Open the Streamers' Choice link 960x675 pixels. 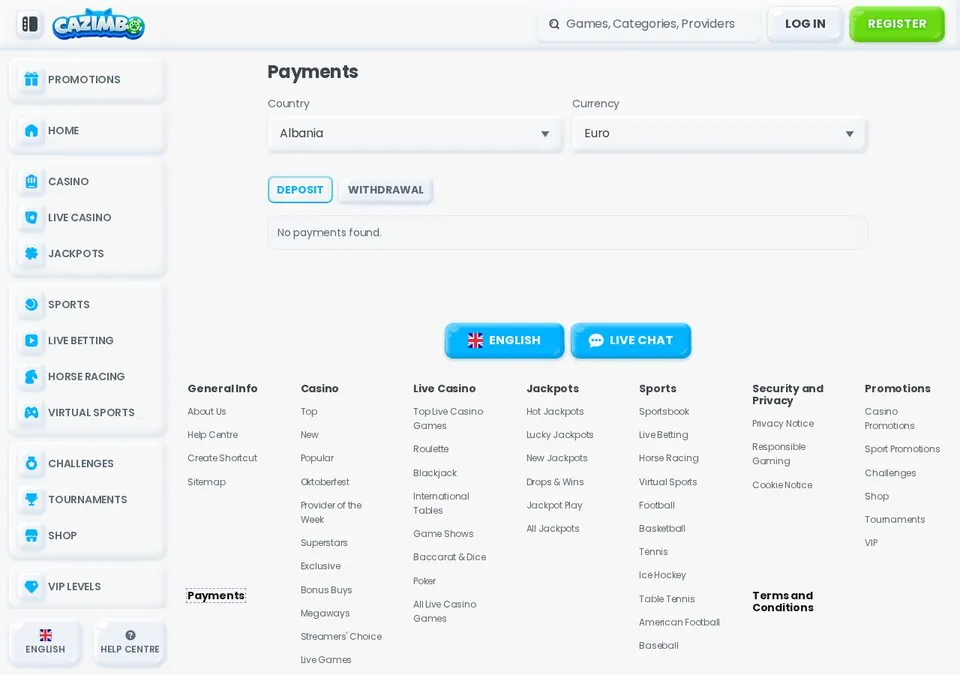[x=342, y=636]
